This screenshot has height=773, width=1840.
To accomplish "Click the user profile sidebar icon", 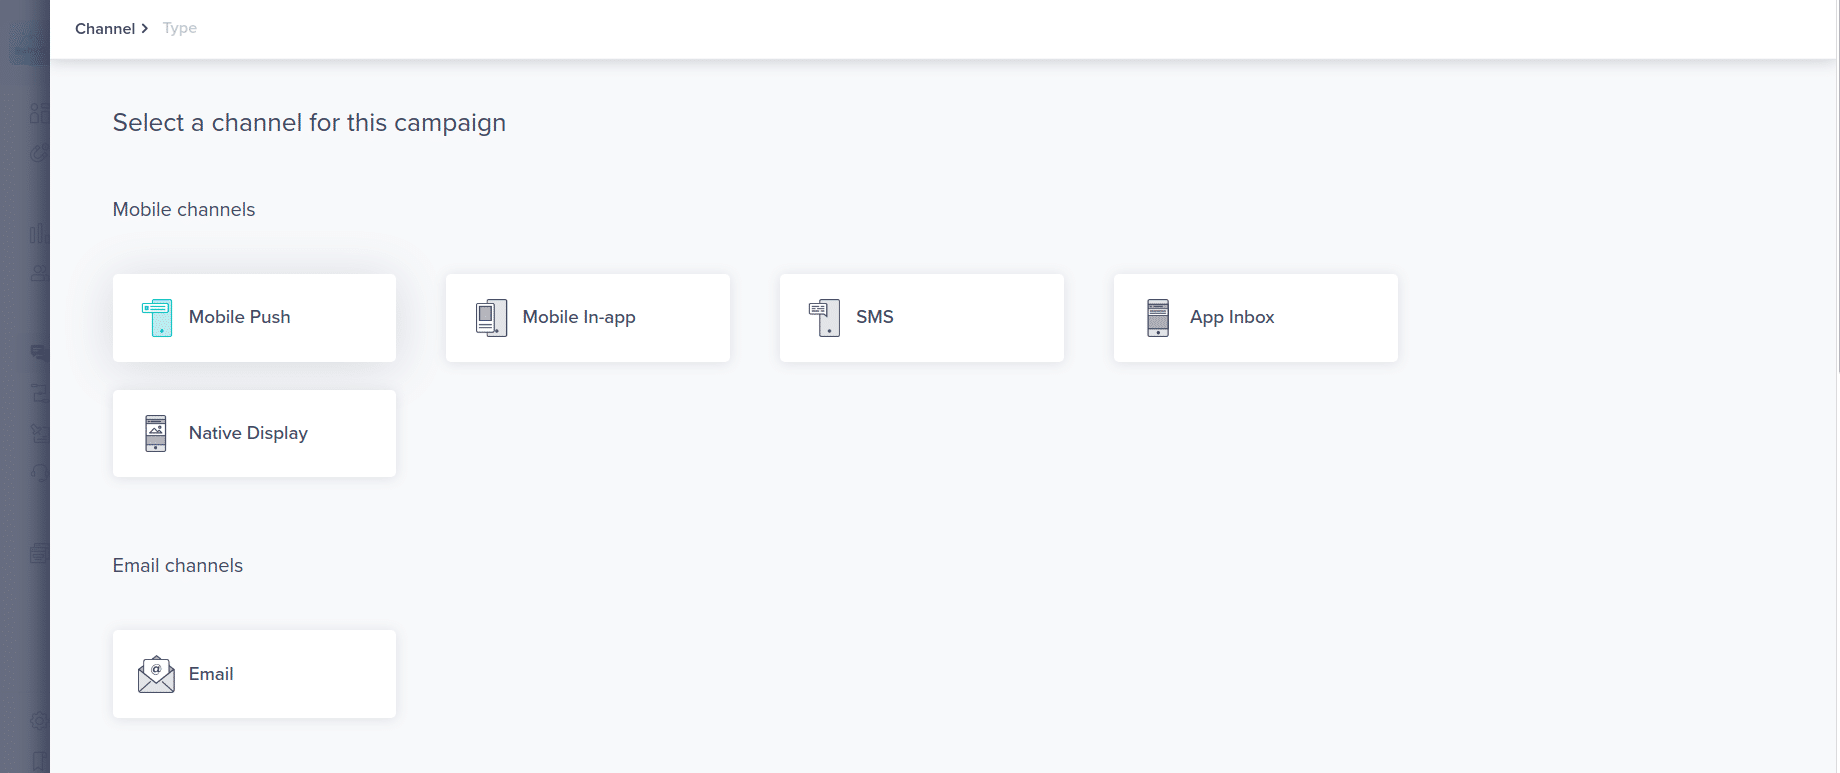I will pyautogui.click(x=37, y=273).
